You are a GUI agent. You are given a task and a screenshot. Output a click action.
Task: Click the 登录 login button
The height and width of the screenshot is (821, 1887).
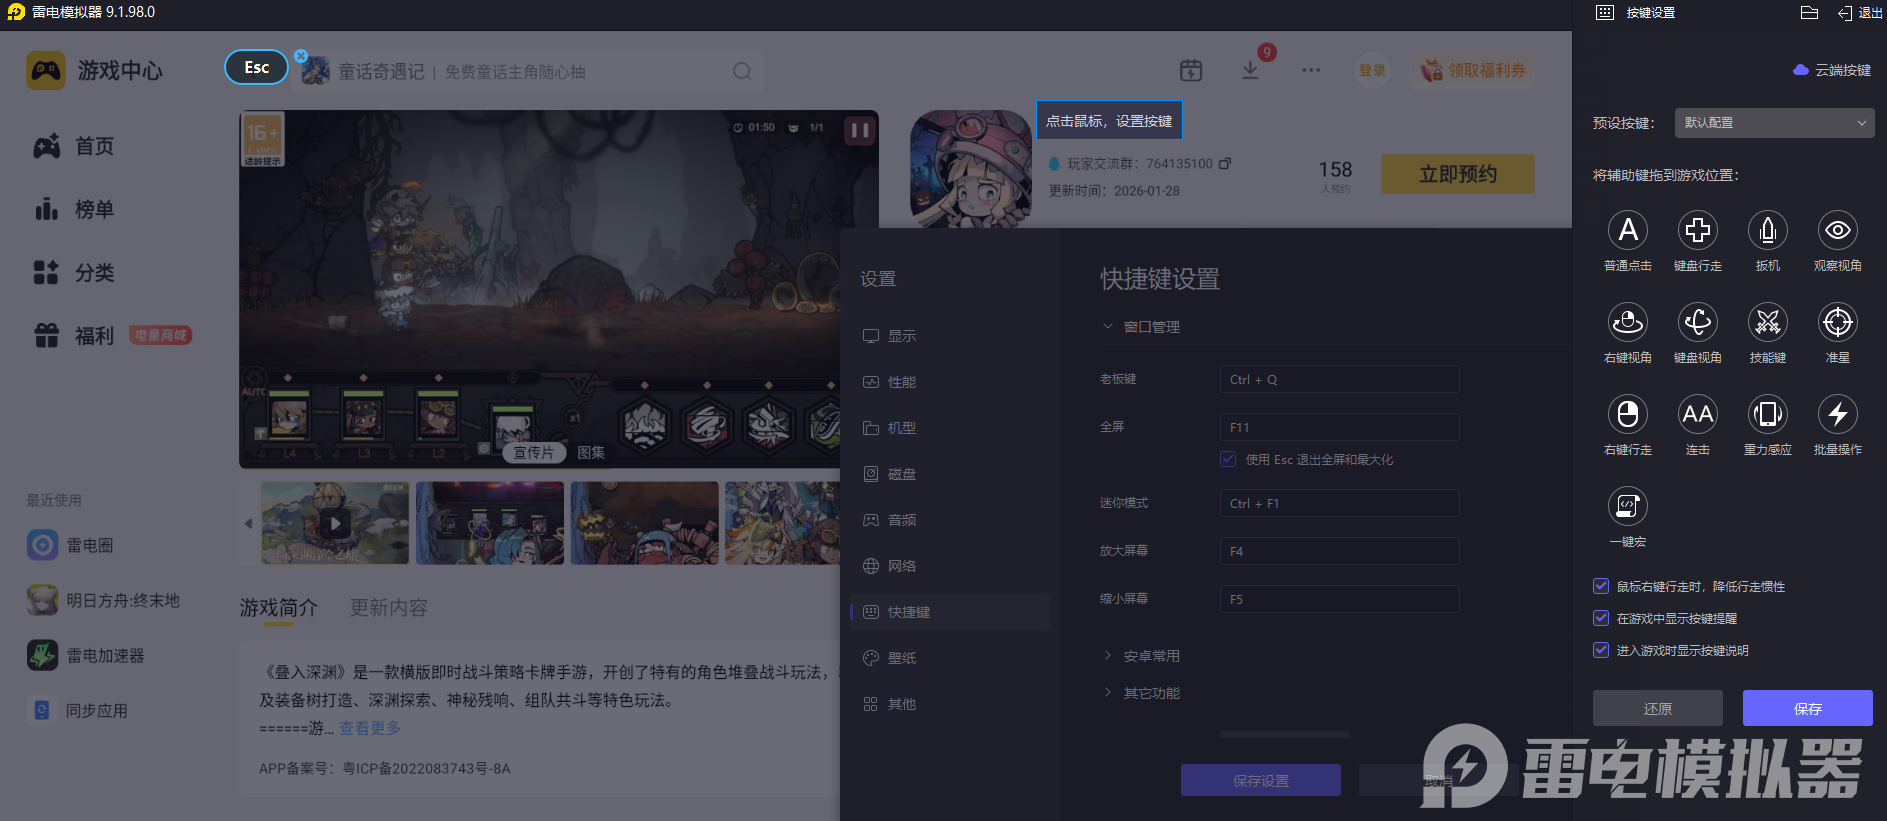click(x=1372, y=70)
